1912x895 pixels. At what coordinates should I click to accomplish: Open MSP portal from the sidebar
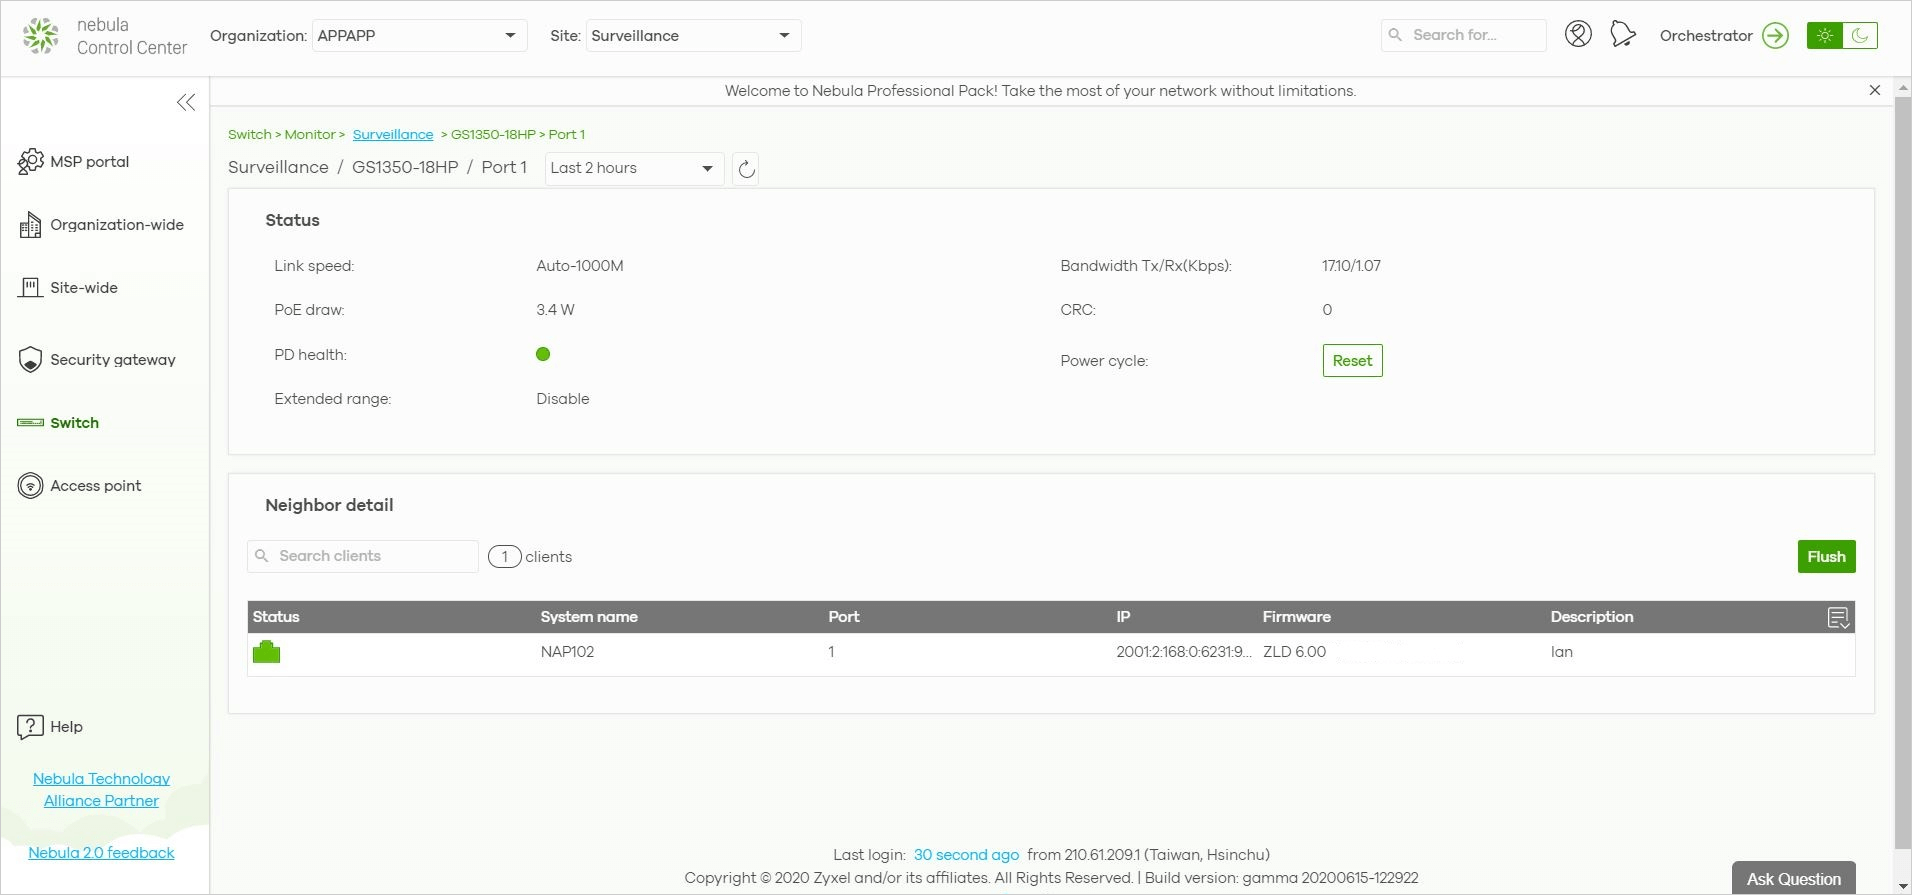(89, 162)
